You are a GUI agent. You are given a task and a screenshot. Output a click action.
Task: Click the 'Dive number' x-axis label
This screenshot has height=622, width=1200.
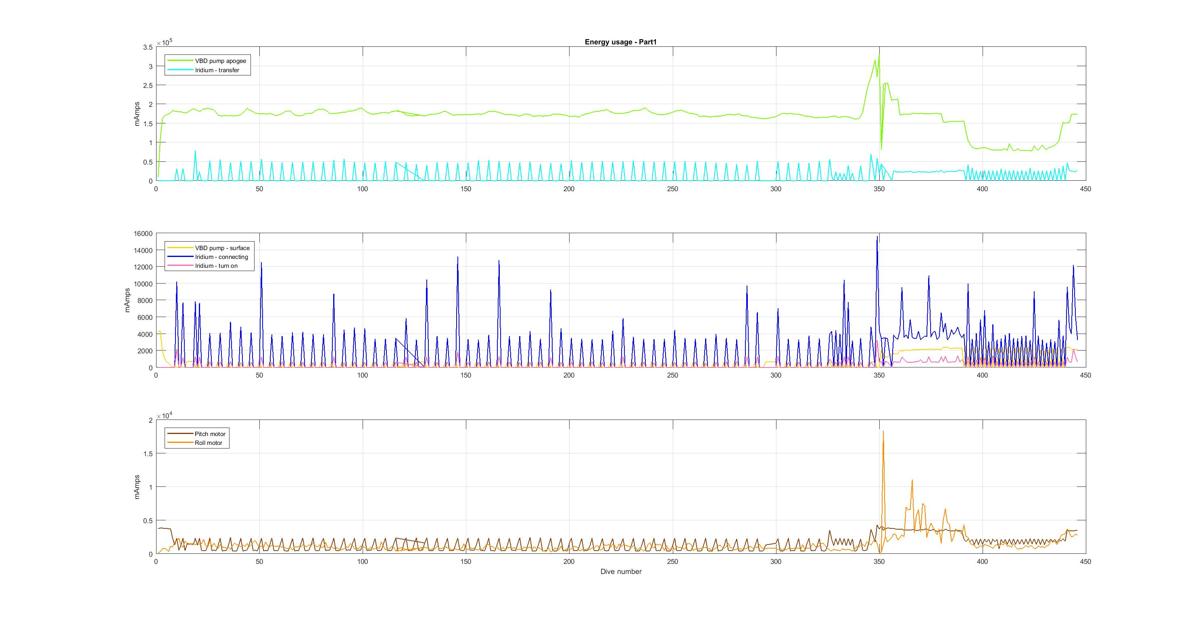point(620,572)
